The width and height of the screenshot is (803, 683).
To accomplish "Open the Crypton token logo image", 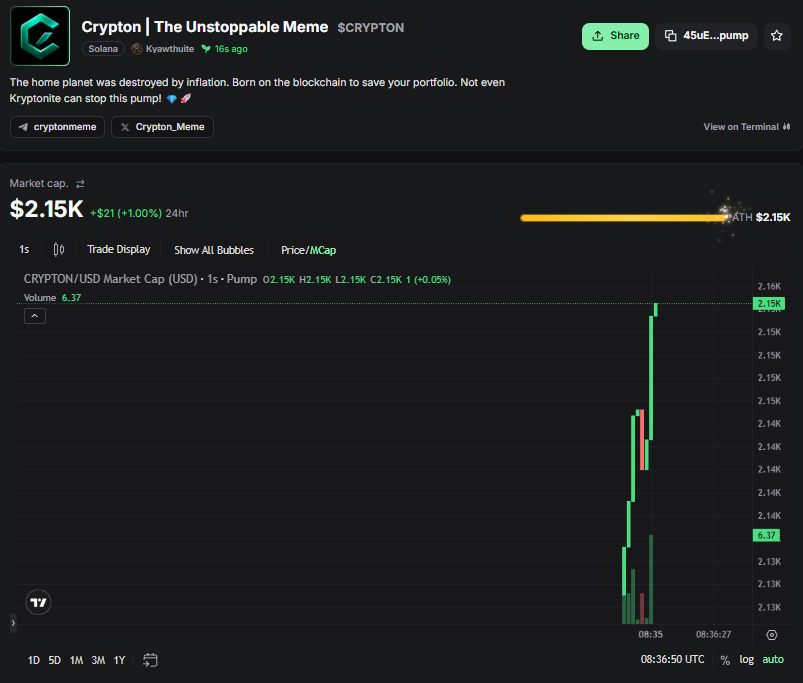I will tap(40, 36).
